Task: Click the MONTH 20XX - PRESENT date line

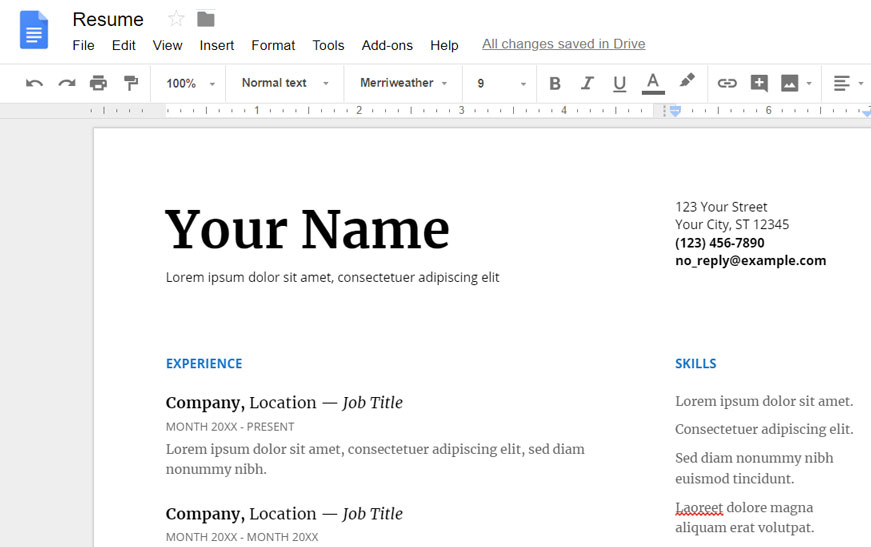Action: (230, 427)
